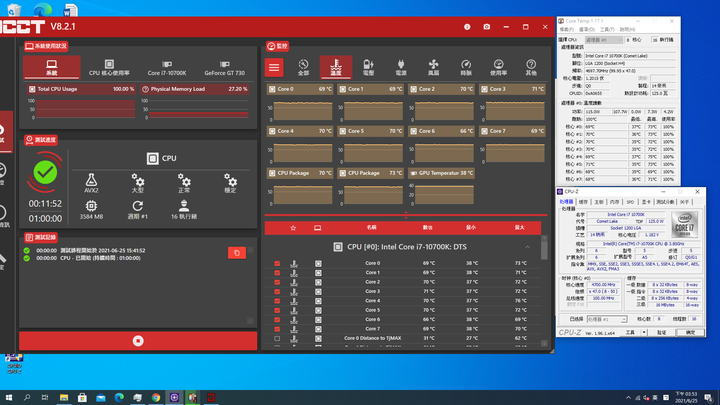The image size is (720, 405).
Task: Copy the test log with red copy button
Action: point(237,253)
